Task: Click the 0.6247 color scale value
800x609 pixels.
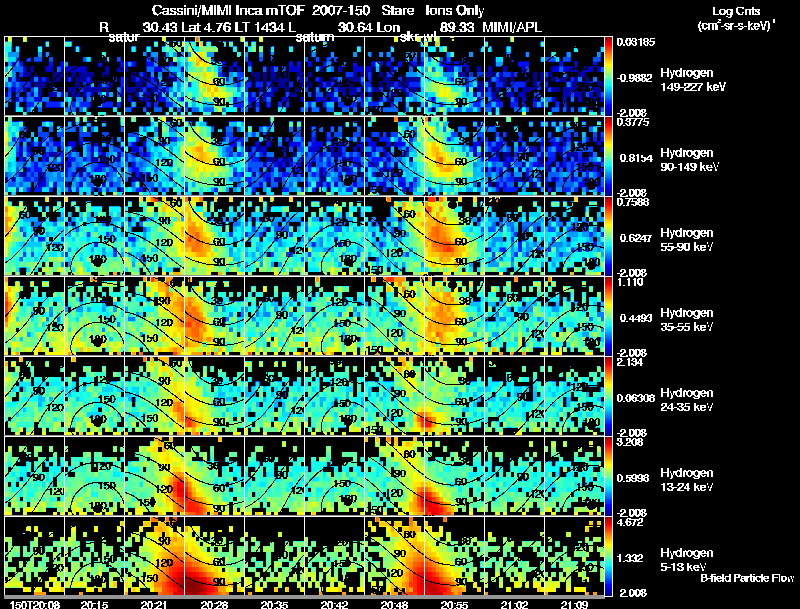Action: pyautogui.click(x=636, y=238)
